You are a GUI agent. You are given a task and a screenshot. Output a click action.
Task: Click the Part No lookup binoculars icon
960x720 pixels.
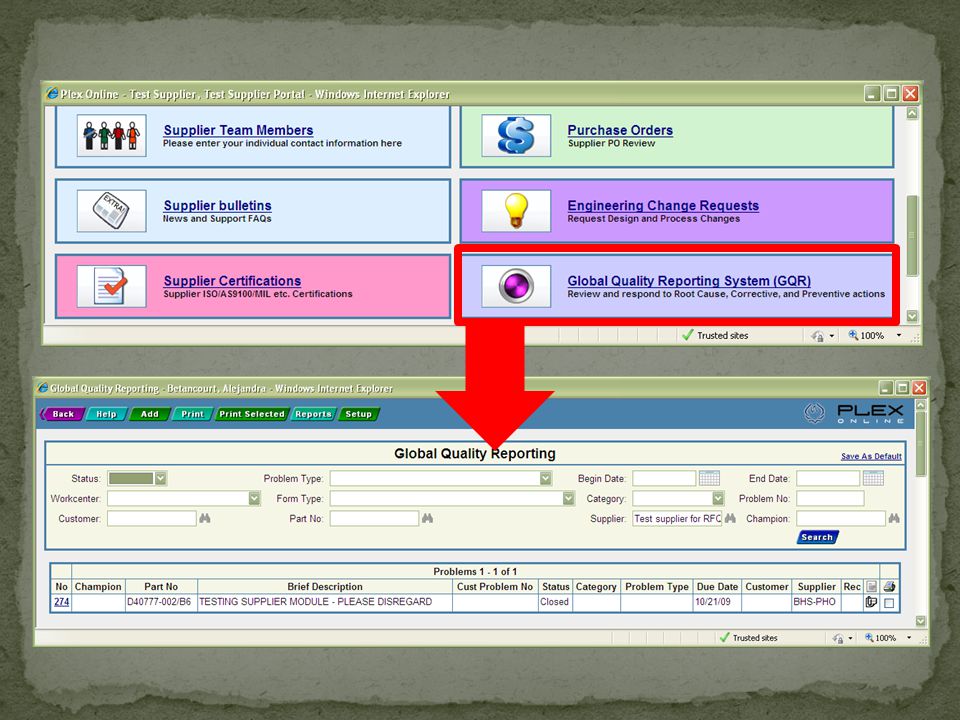coord(427,519)
